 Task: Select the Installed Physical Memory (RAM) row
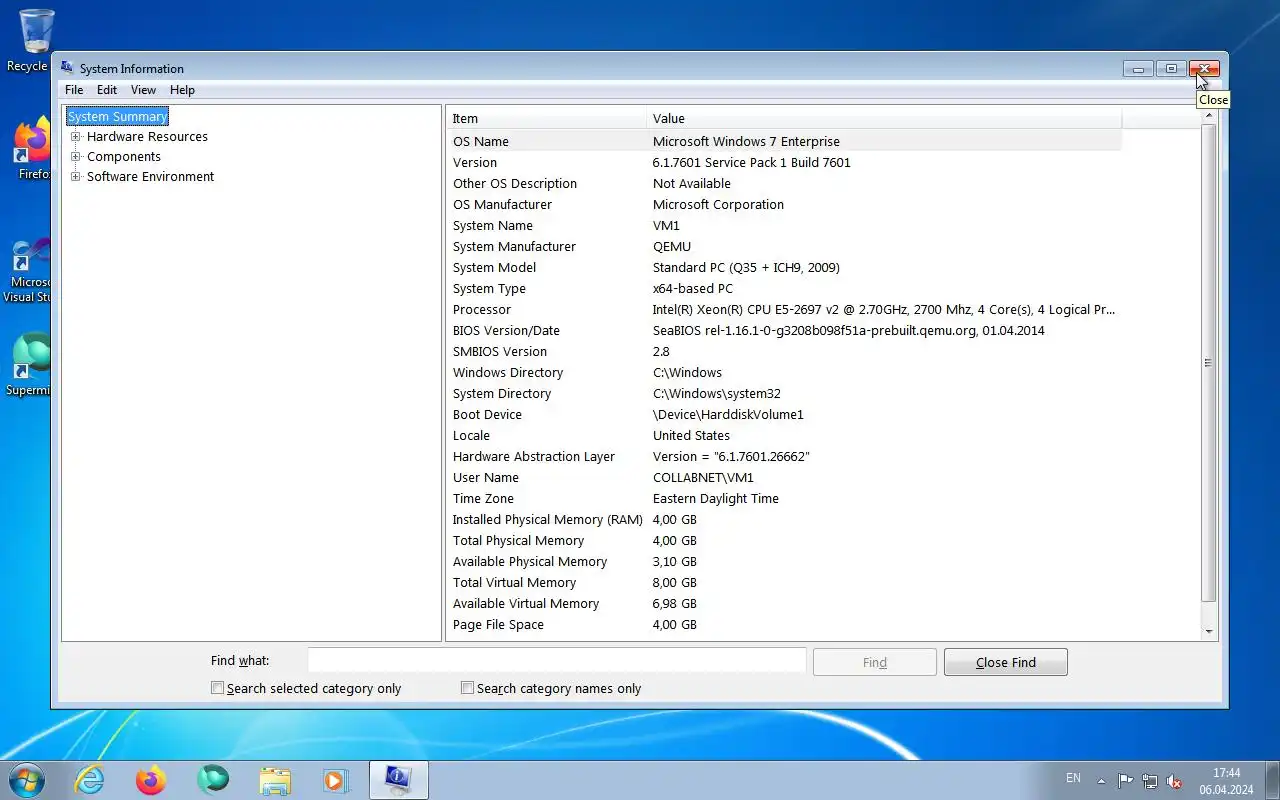point(784,520)
